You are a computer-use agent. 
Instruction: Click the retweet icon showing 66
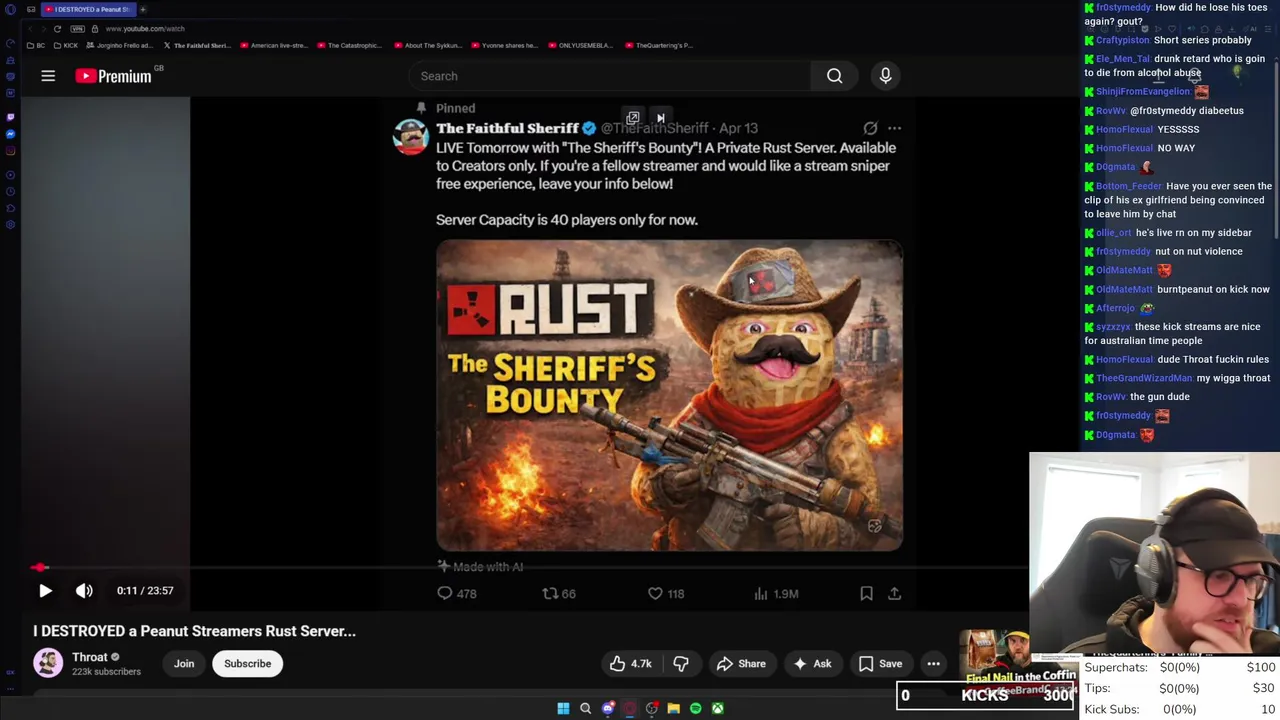[550, 593]
